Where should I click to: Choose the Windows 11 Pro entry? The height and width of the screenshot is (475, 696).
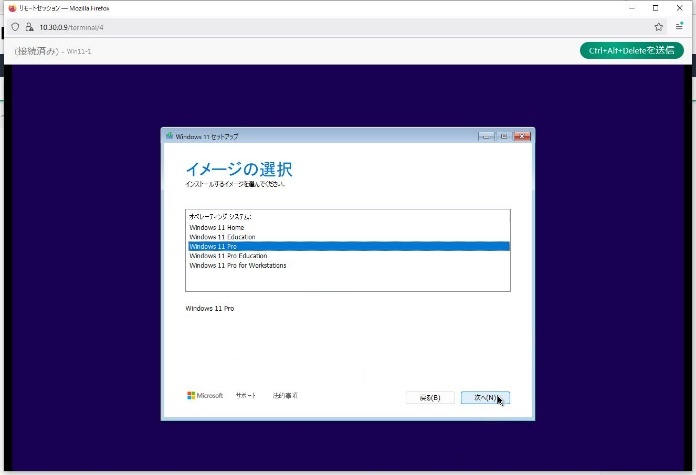tap(213, 246)
